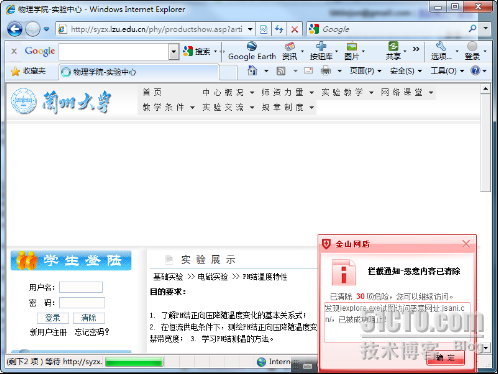
Task: Click the 首页 navigation link
Action: (x=152, y=92)
